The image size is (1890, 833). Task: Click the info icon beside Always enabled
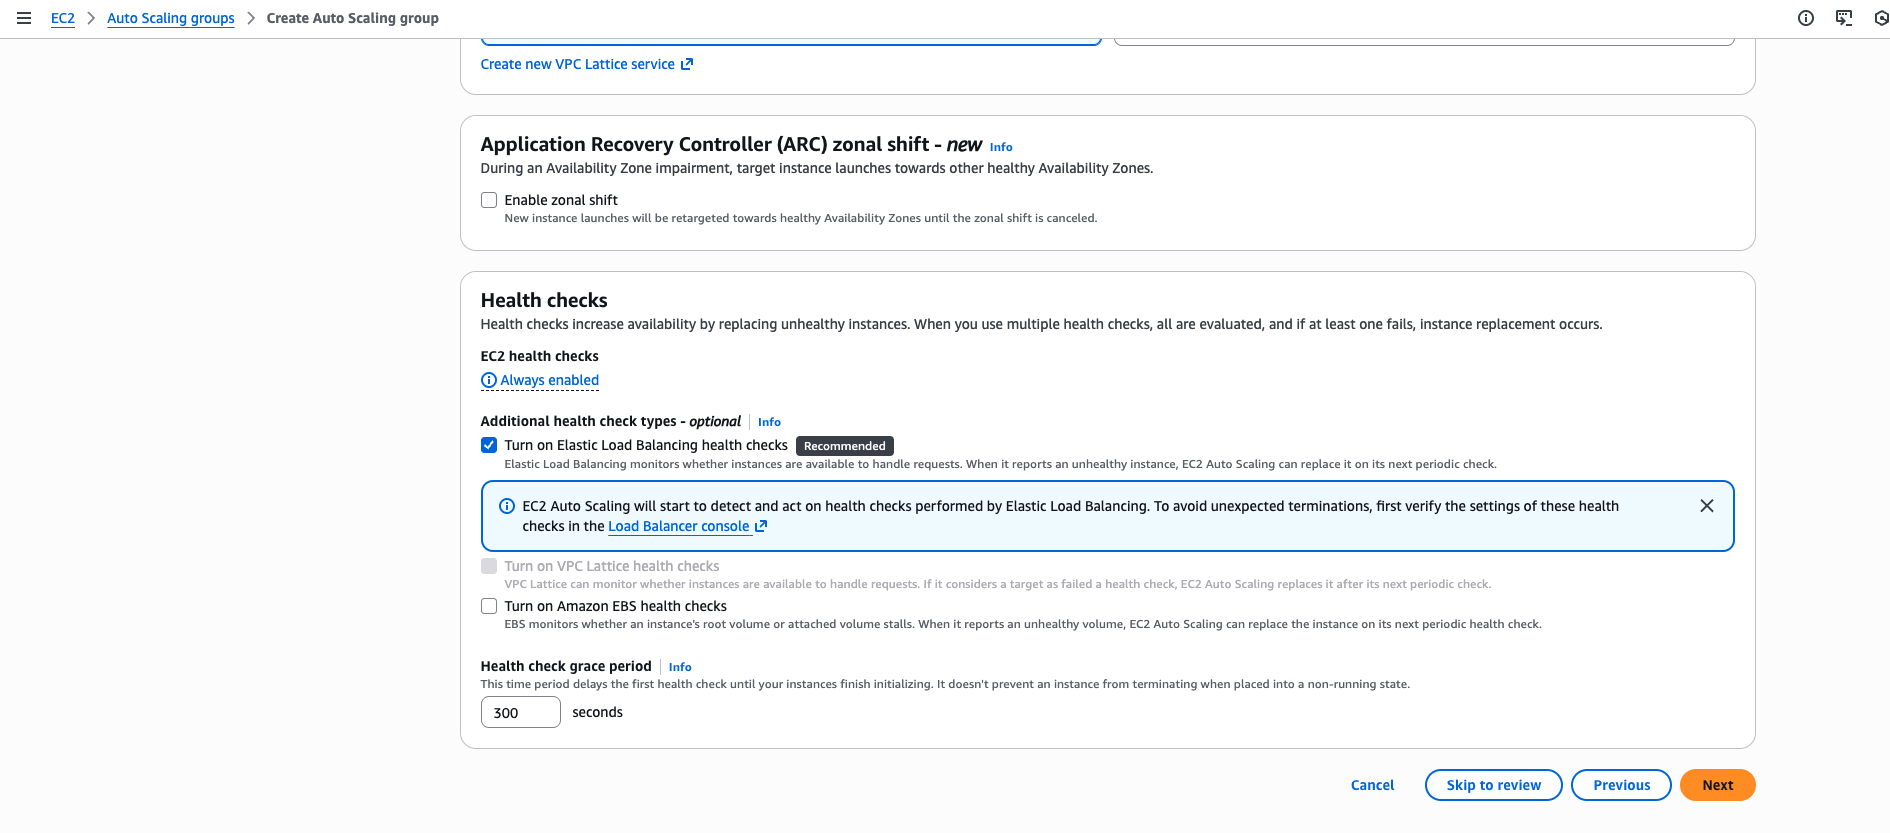(489, 380)
